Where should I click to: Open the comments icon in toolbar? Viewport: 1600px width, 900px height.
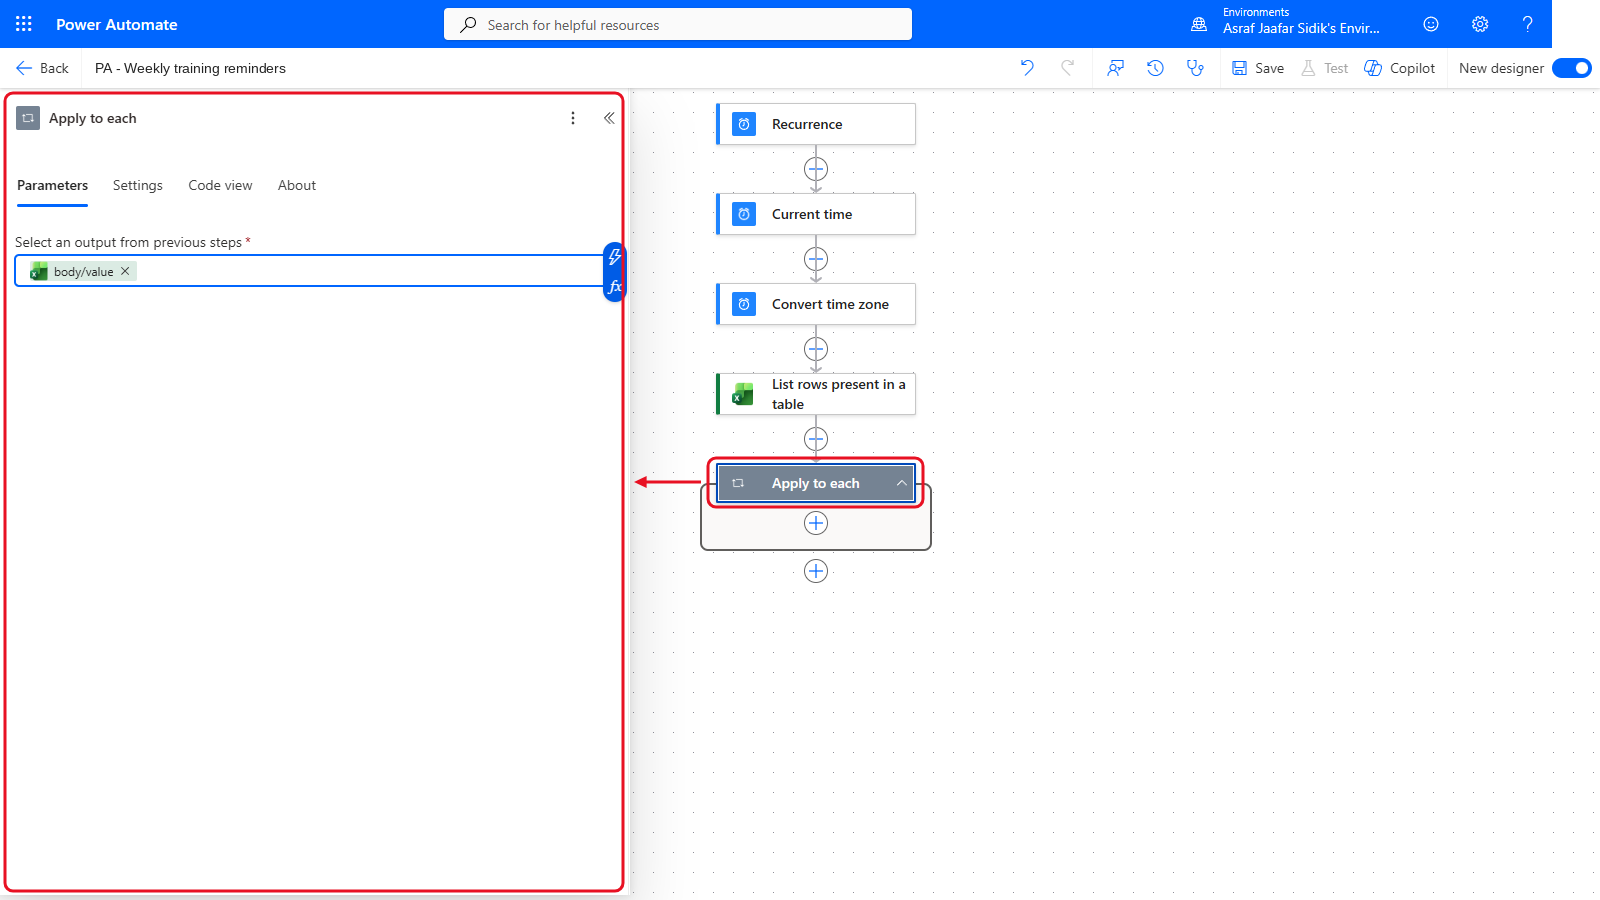coord(1115,68)
